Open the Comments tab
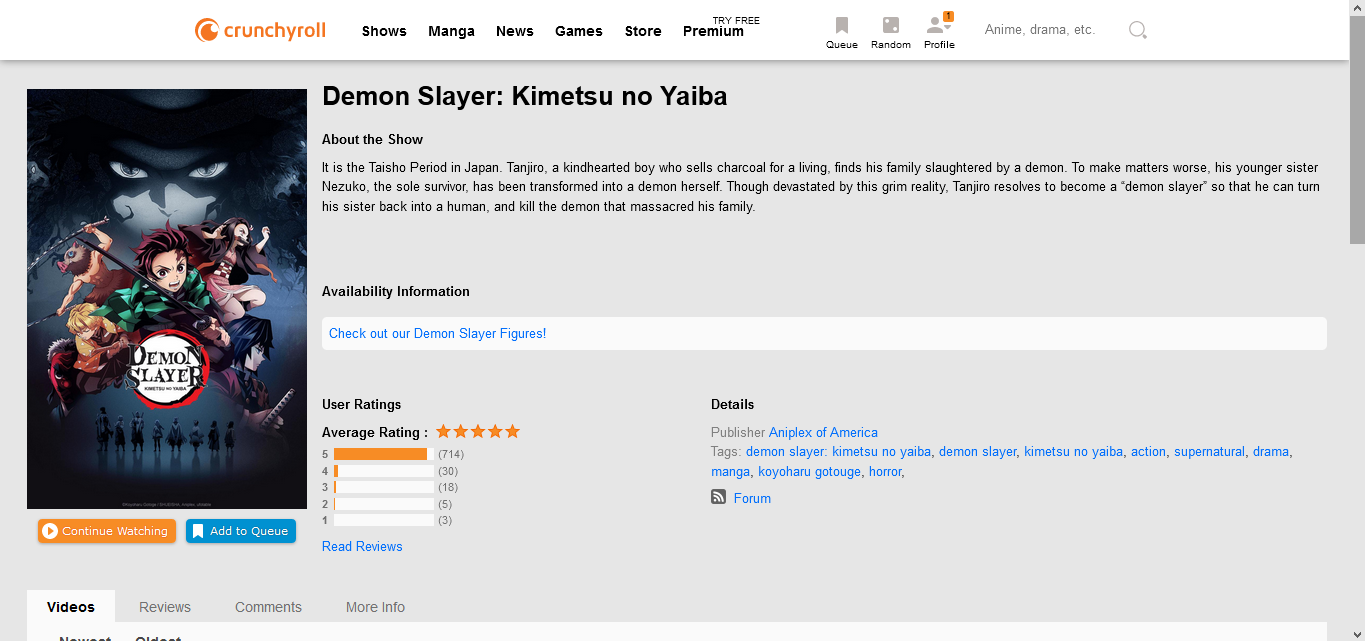 tap(268, 607)
